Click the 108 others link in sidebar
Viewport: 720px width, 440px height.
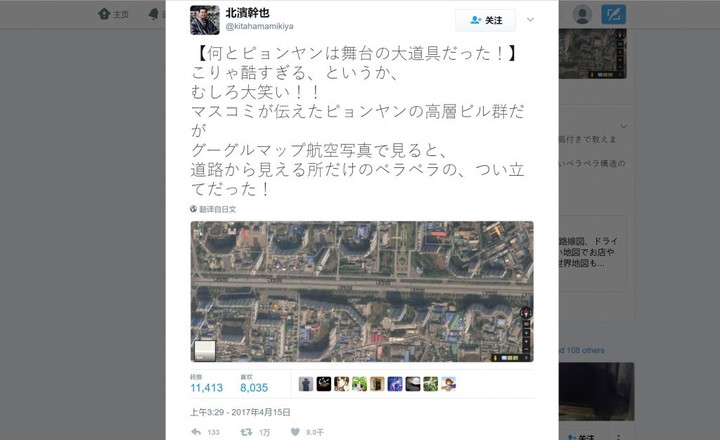pos(585,350)
